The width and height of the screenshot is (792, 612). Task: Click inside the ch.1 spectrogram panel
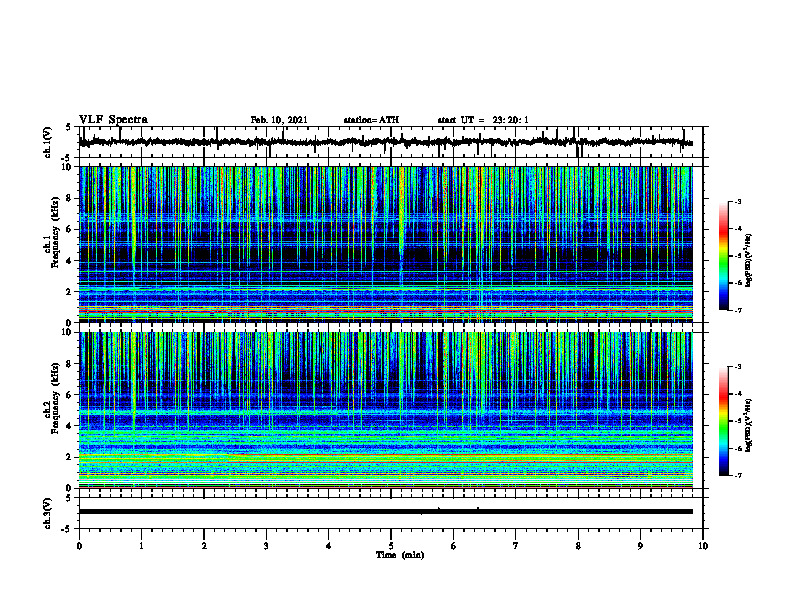pyautogui.click(x=385, y=244)
